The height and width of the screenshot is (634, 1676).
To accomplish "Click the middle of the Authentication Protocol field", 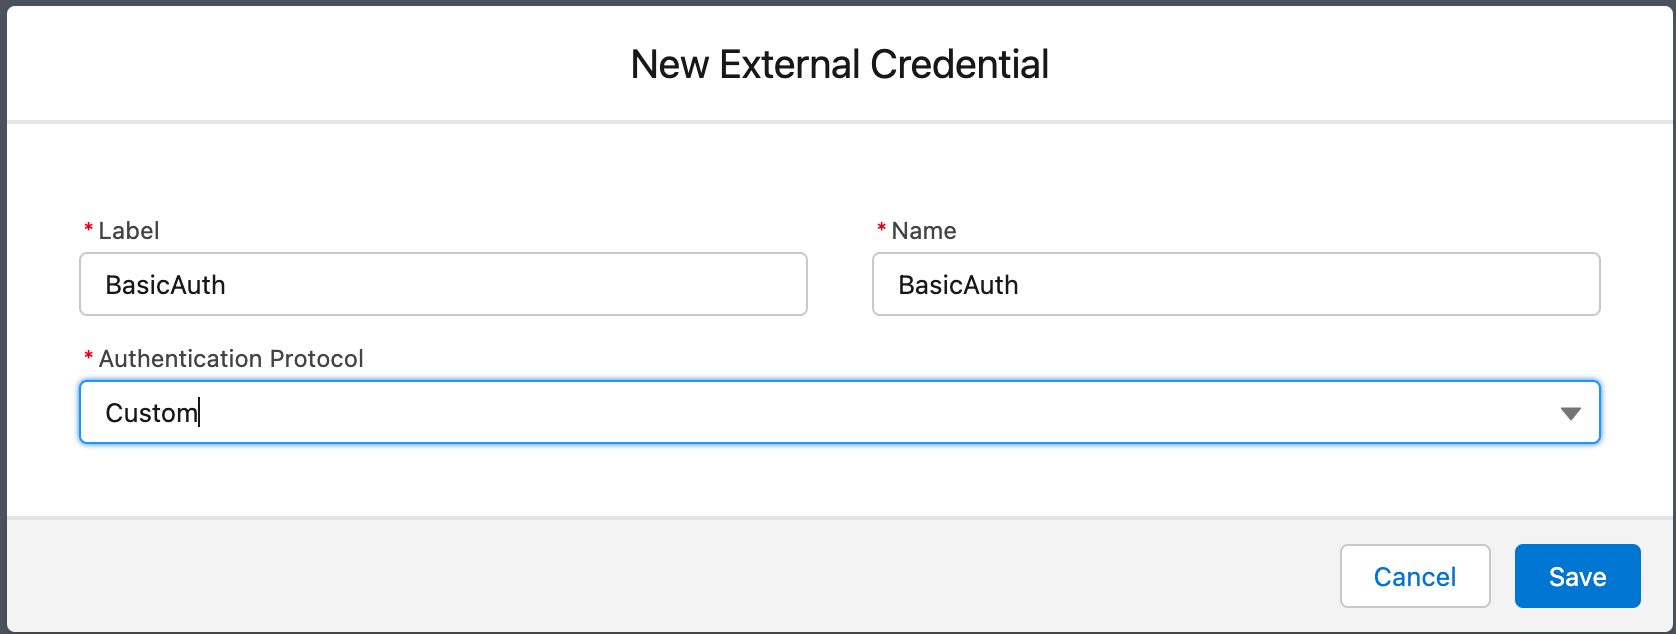I will [838, 412].
